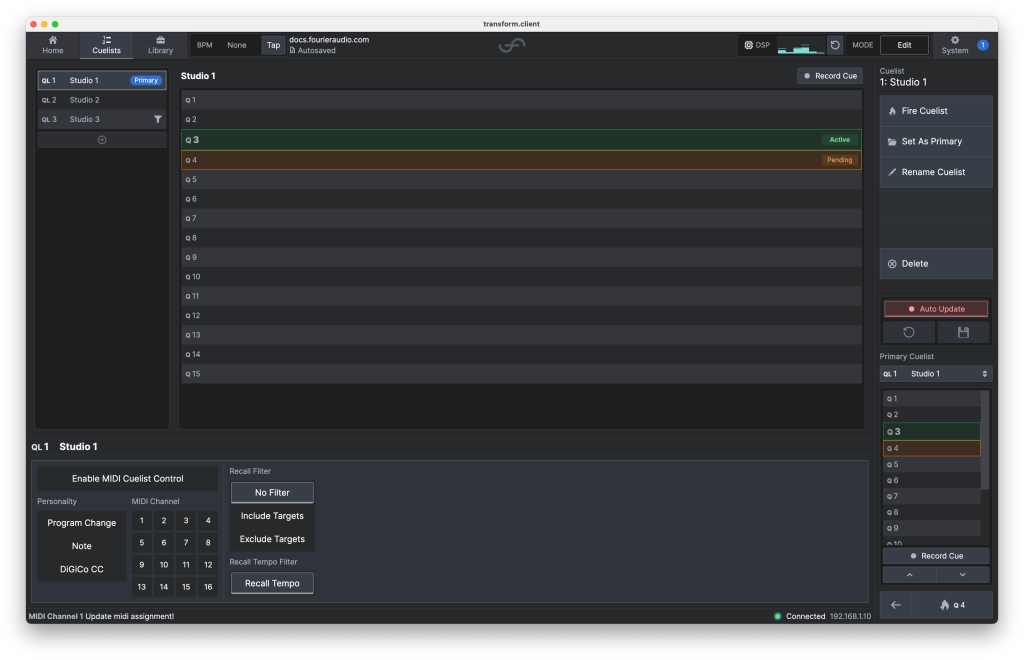Select the Include Targets recall filter

[x=272, y=516]
